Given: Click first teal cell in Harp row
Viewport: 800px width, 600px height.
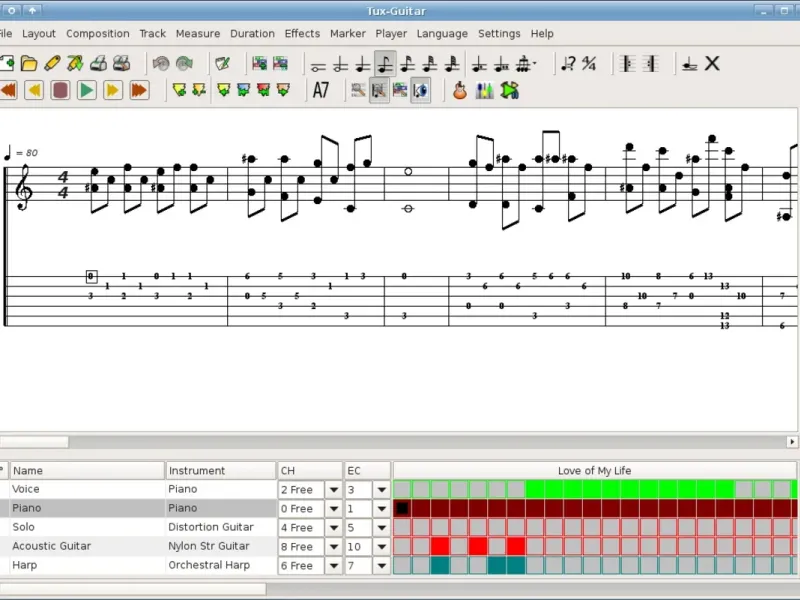Looking at the screenshot, I should 440,565.
